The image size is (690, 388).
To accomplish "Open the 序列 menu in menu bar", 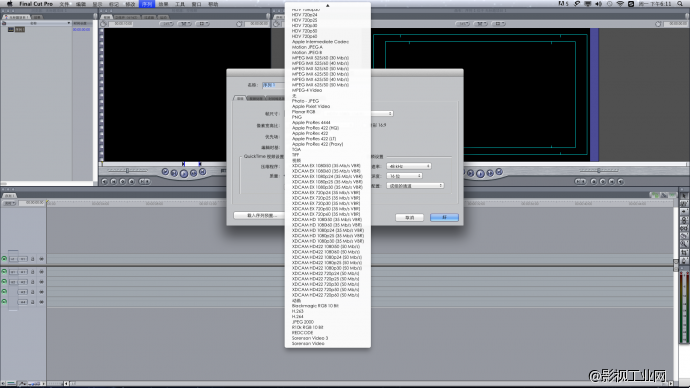I will pos(147,4).
